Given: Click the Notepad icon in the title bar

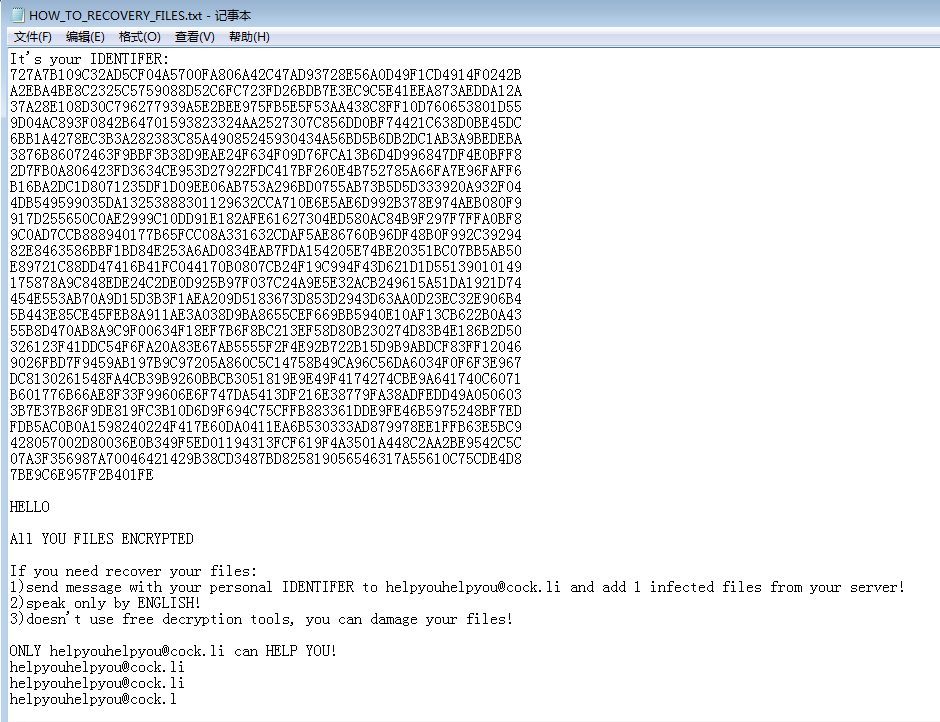Looking at the screenshot, I should pos(17,15).
